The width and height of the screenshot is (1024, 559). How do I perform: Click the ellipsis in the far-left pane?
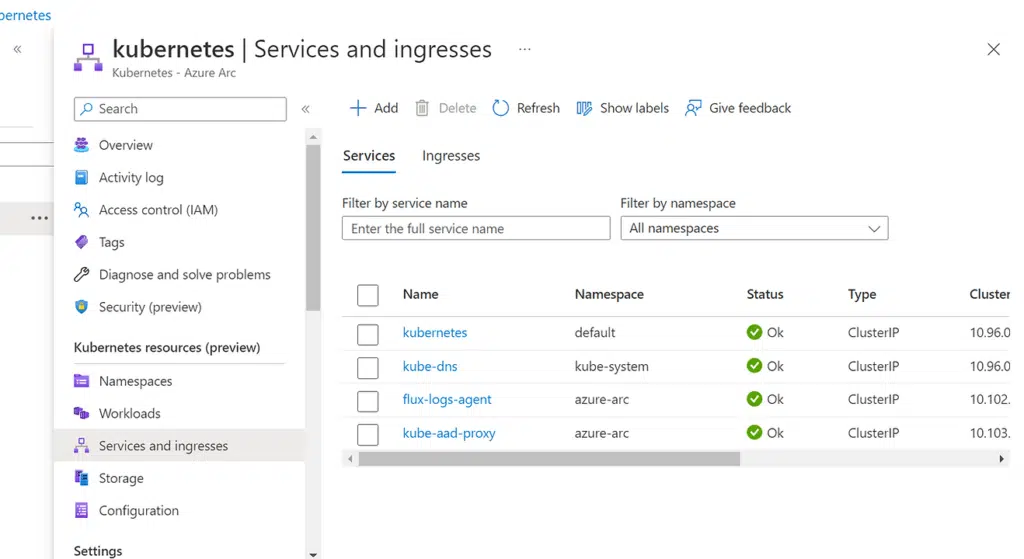click(x=39, y=218)
